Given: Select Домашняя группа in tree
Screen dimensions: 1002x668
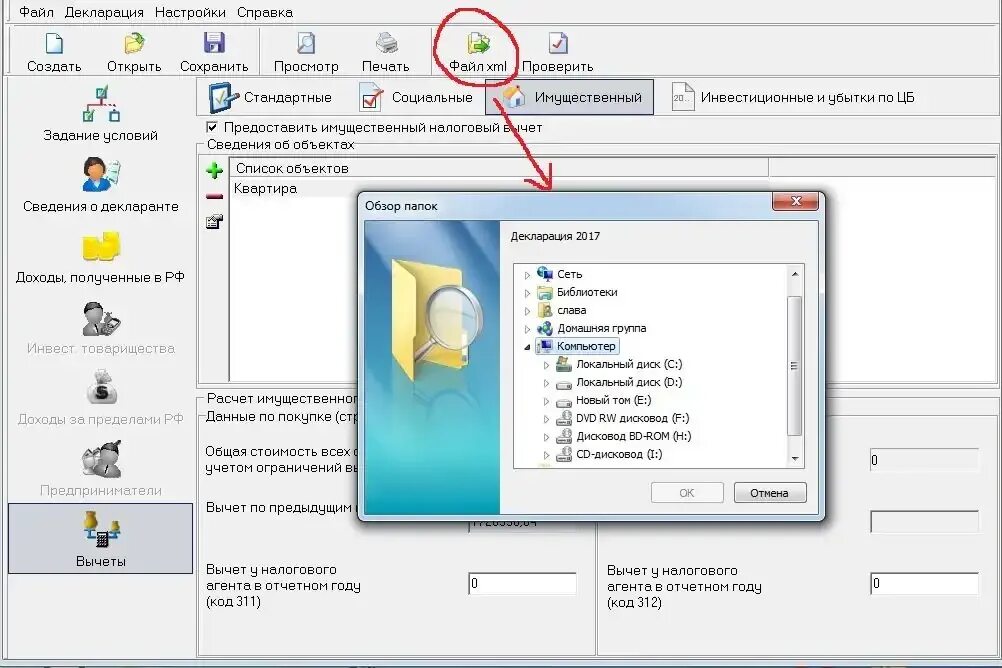Looking at the screenshot, I should point(601,328).
